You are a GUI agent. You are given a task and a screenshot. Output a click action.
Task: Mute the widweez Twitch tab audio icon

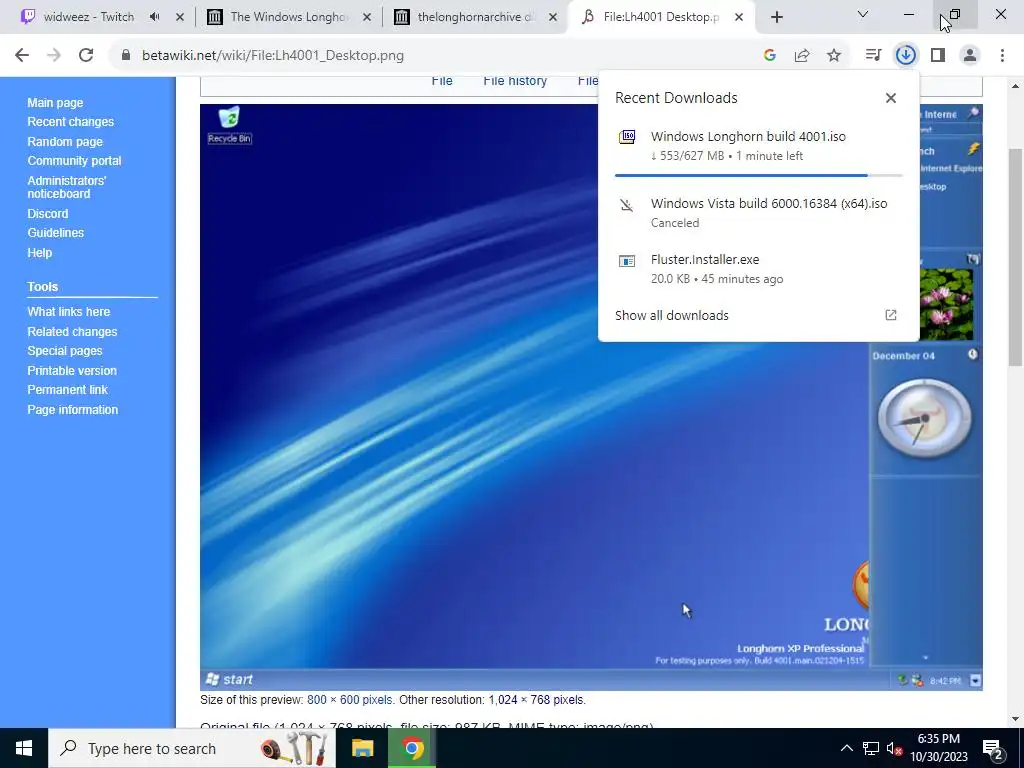click(155, 17)
